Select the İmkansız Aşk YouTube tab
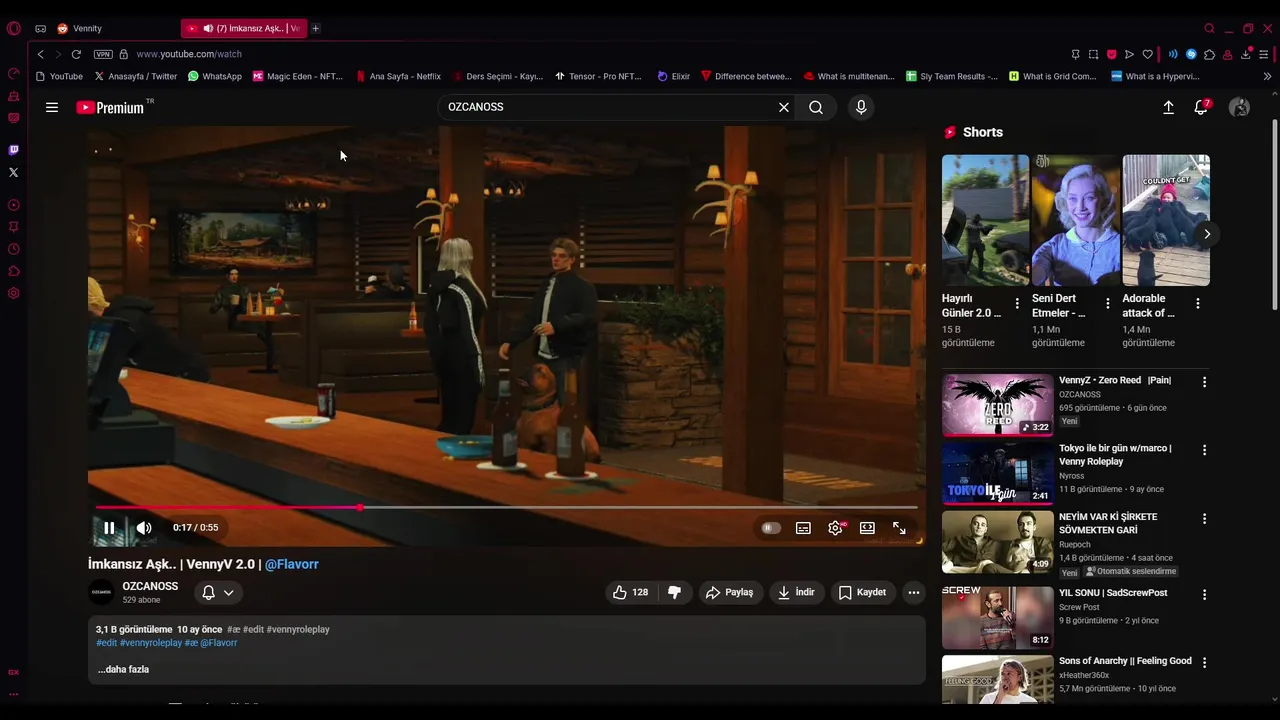1280x720 pixels. click(244, 28)
